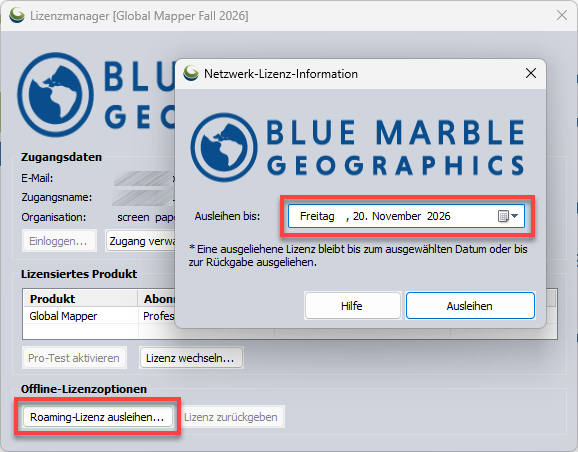Close the Netzwerk-Lizenz-Information dialog
Viewport: 578px width, 452px height.
(530, 73)
